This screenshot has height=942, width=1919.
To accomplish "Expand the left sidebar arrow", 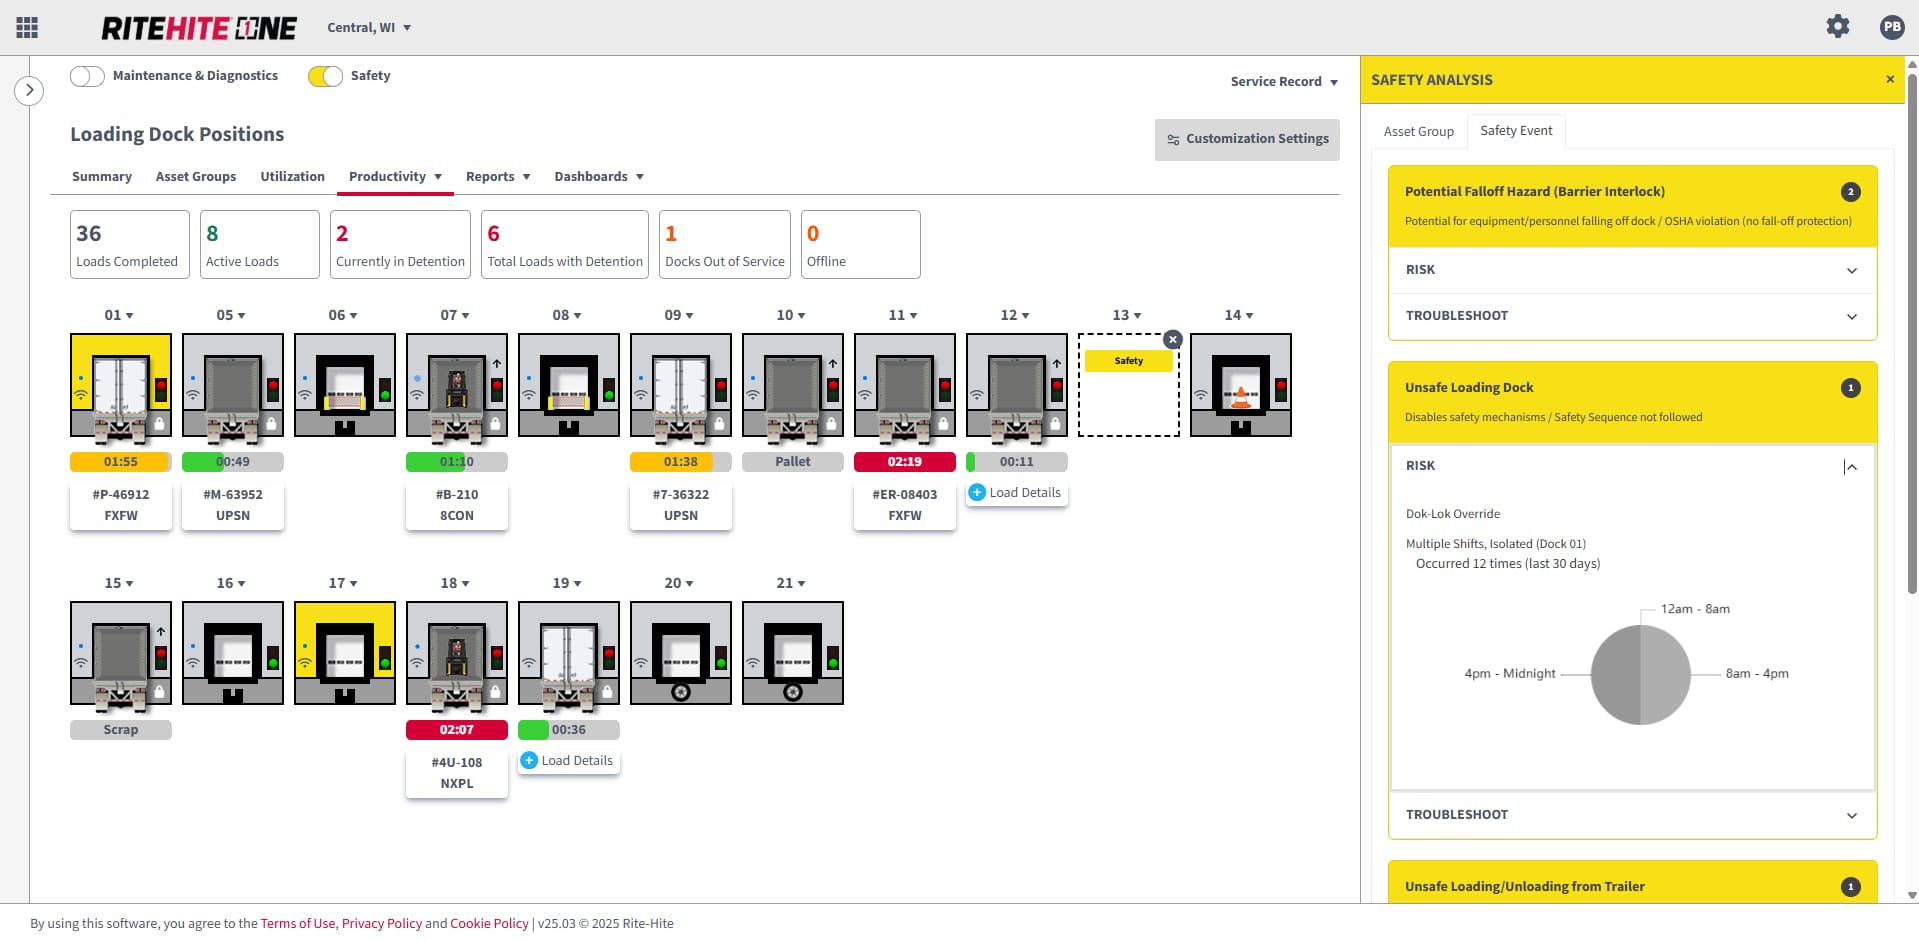I will [29, 90].
